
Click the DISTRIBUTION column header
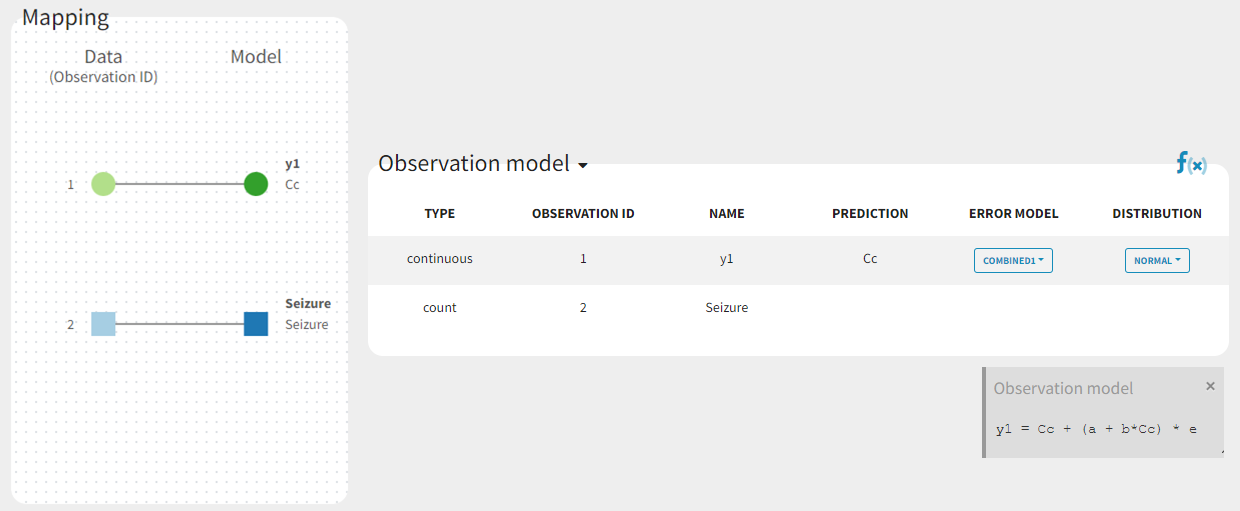tap(1157, 213)
